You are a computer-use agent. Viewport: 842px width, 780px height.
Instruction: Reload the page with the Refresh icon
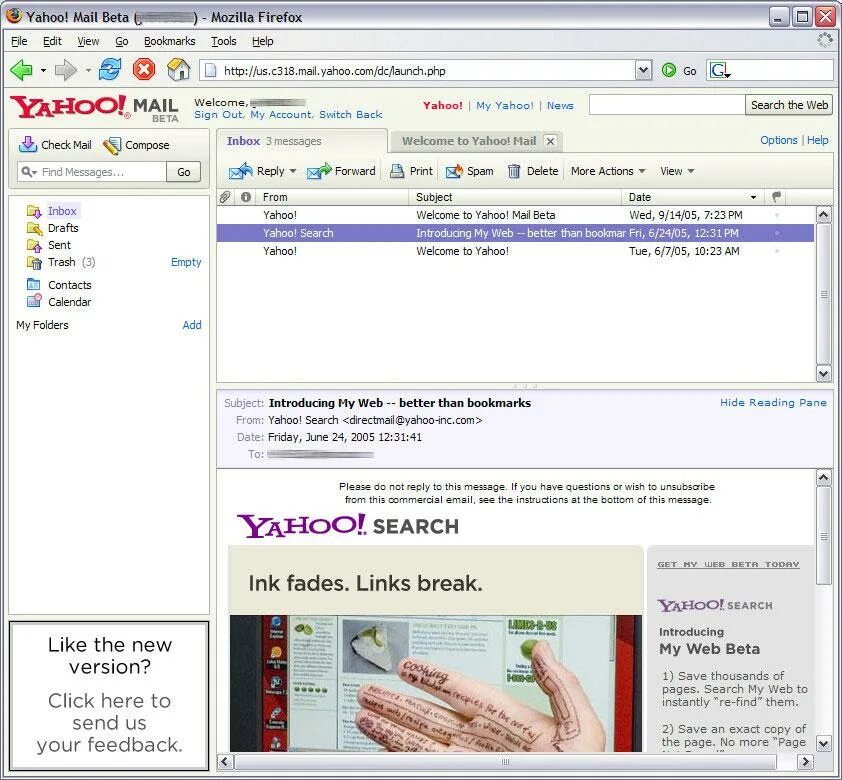coord(110,70)
